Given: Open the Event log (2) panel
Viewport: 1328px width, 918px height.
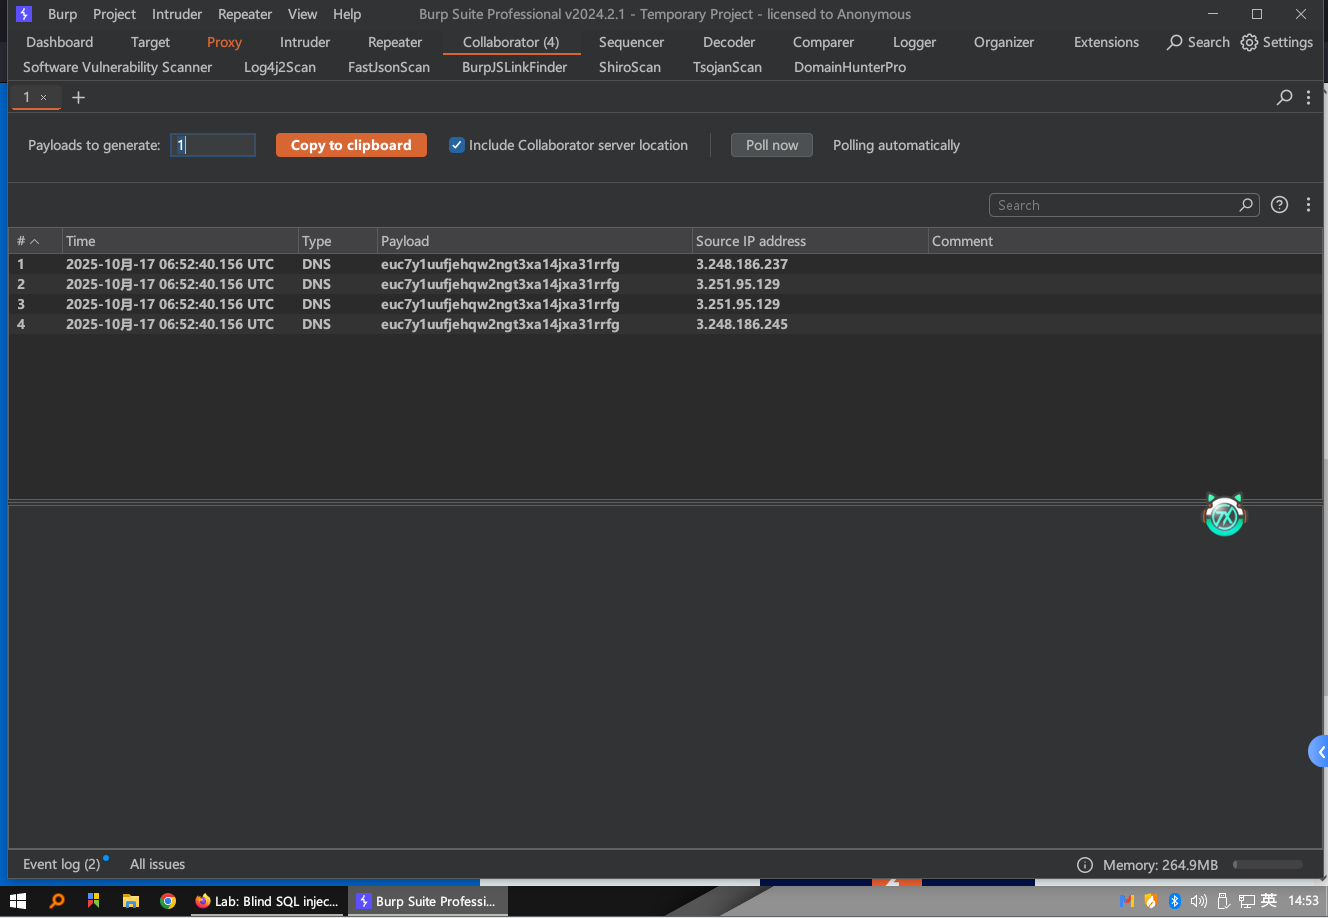Looking at the screenshot, I should [62, 864].
